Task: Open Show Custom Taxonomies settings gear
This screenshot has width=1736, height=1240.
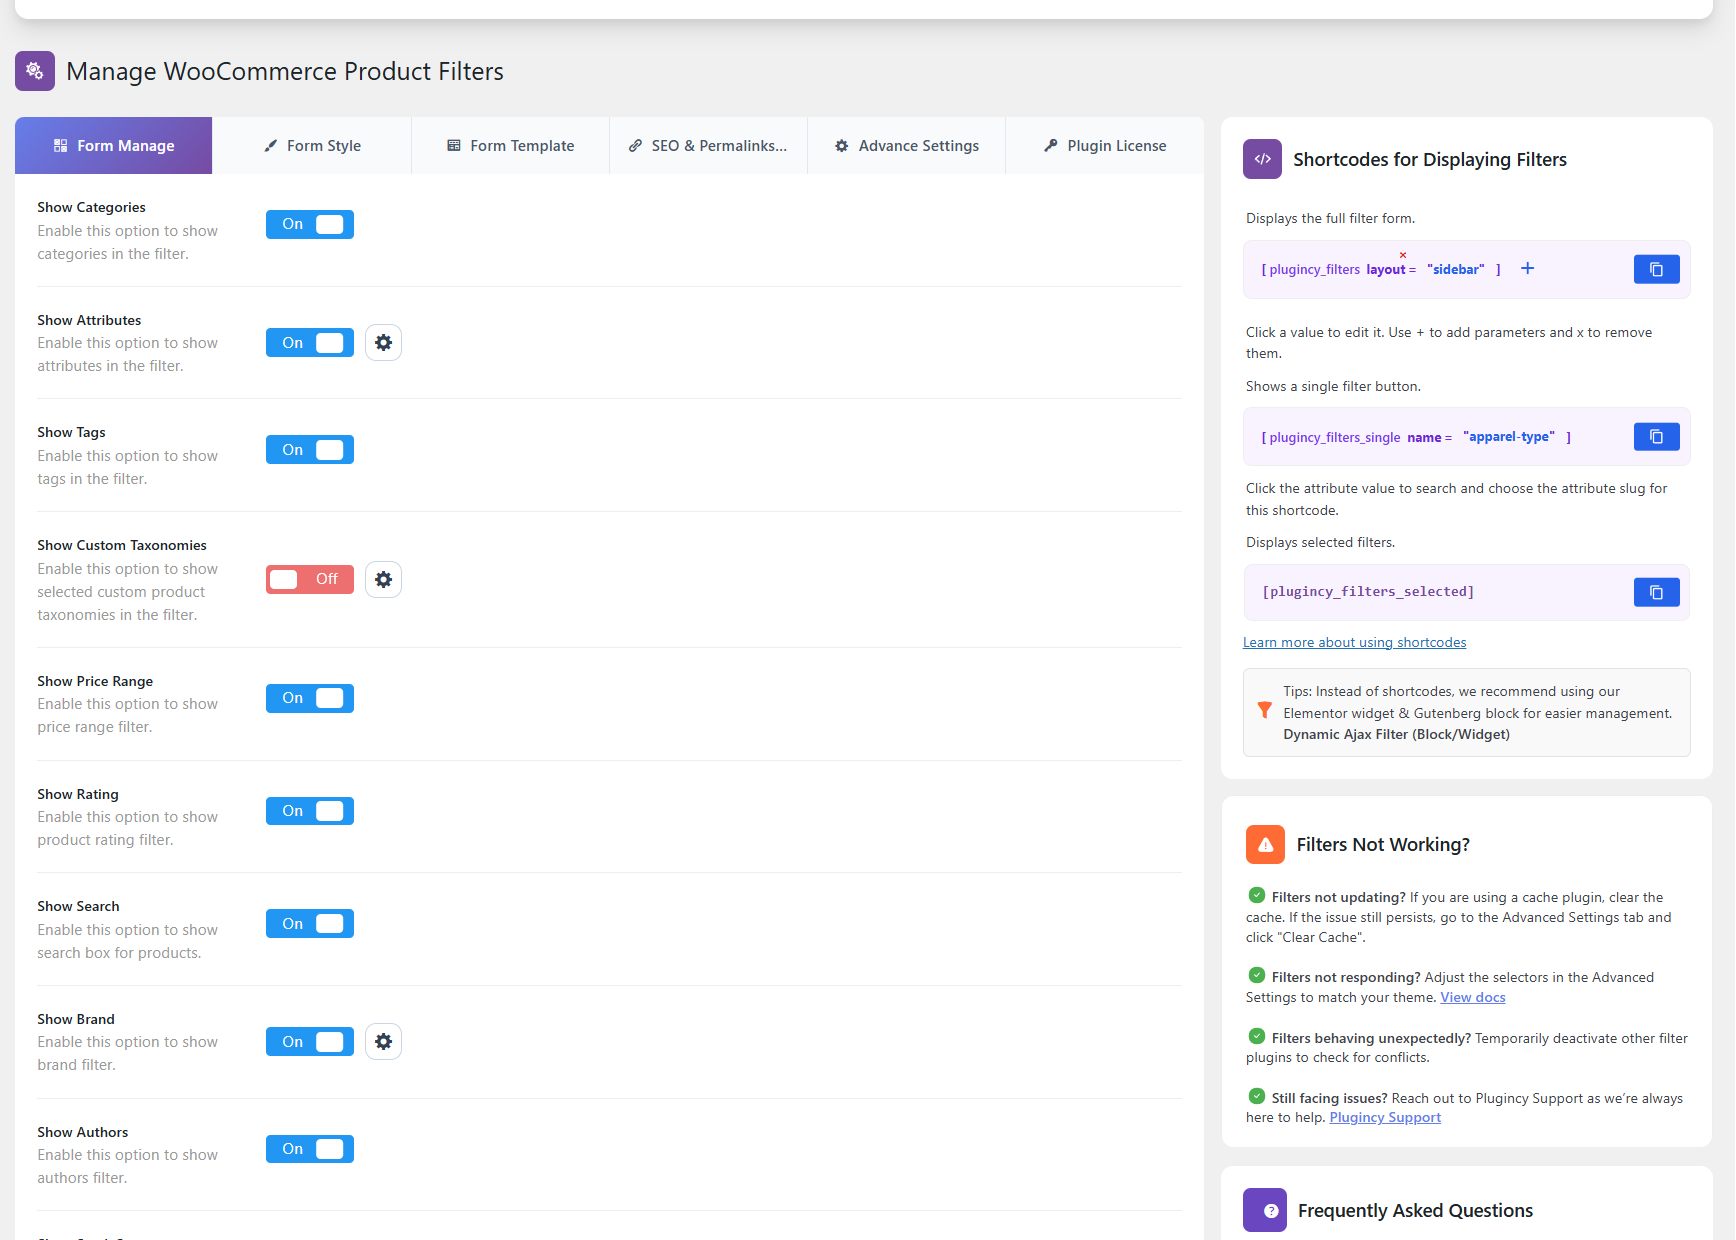Action: pos(383,580)
